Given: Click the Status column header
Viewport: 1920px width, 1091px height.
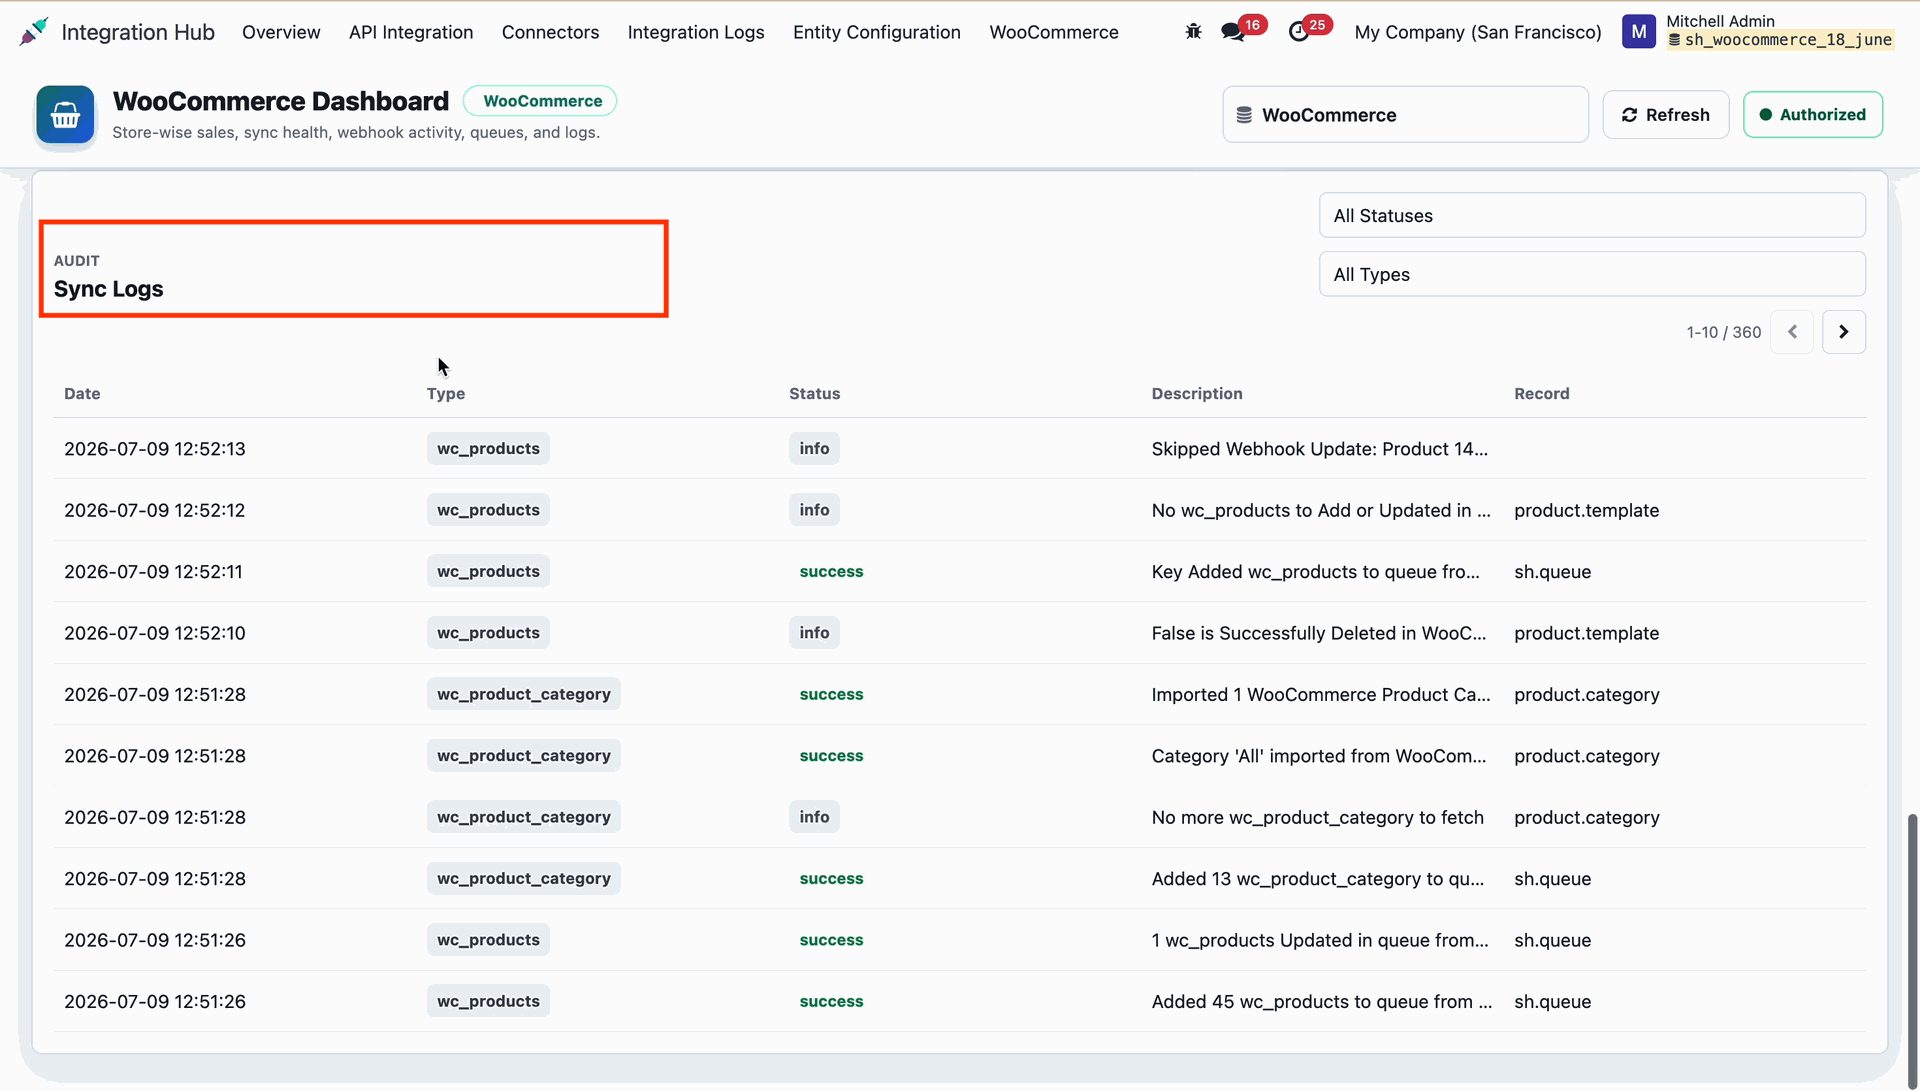Looking at the screenshot, I should pos(815,394).
